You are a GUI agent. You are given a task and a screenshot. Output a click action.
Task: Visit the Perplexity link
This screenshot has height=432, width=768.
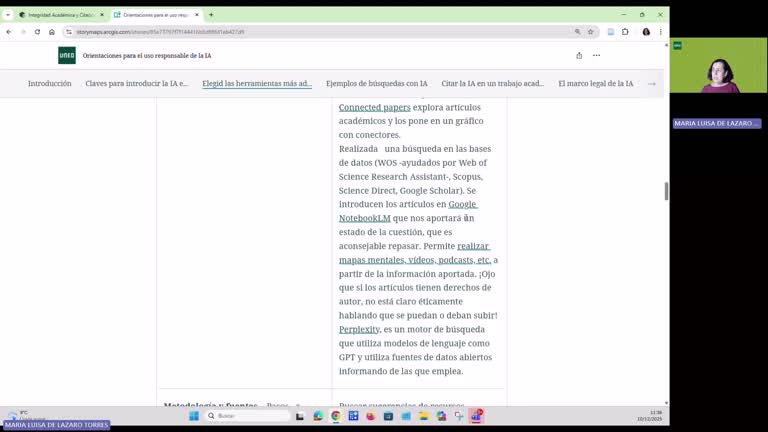coord(359,330)
